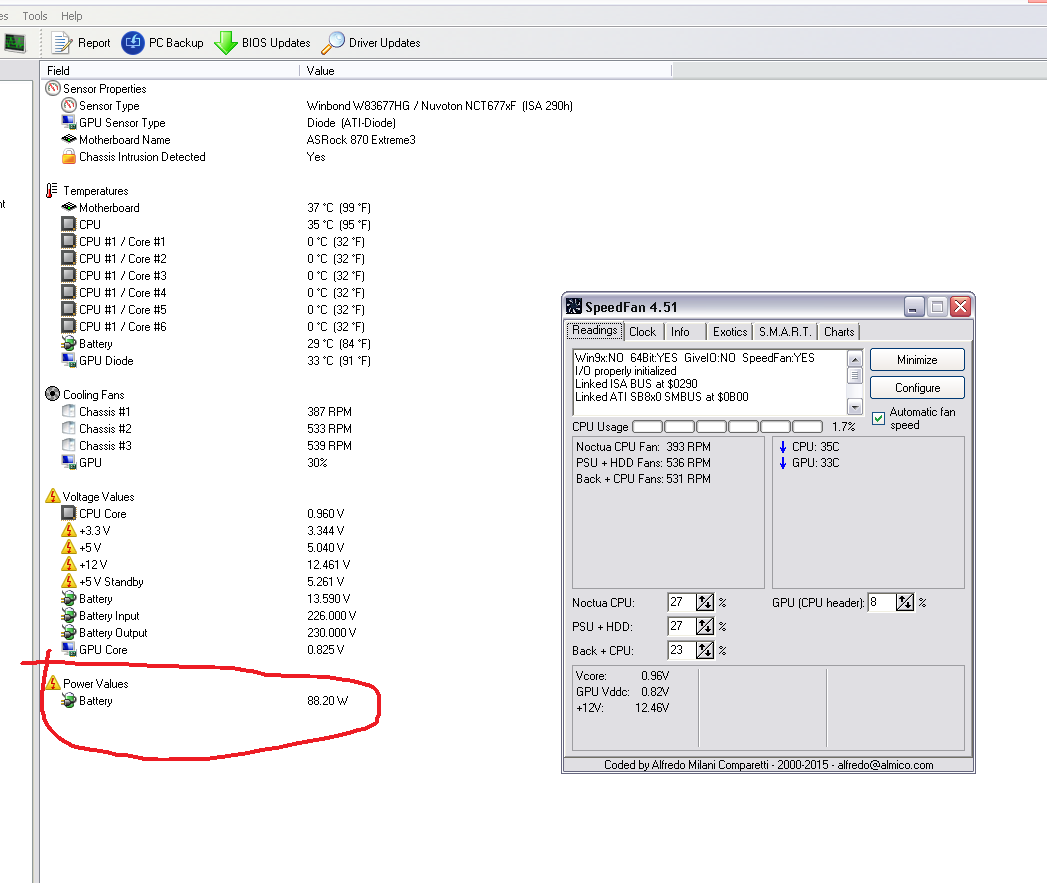Switch to the Clock tab in SpeedFan

tap(642, 332)
